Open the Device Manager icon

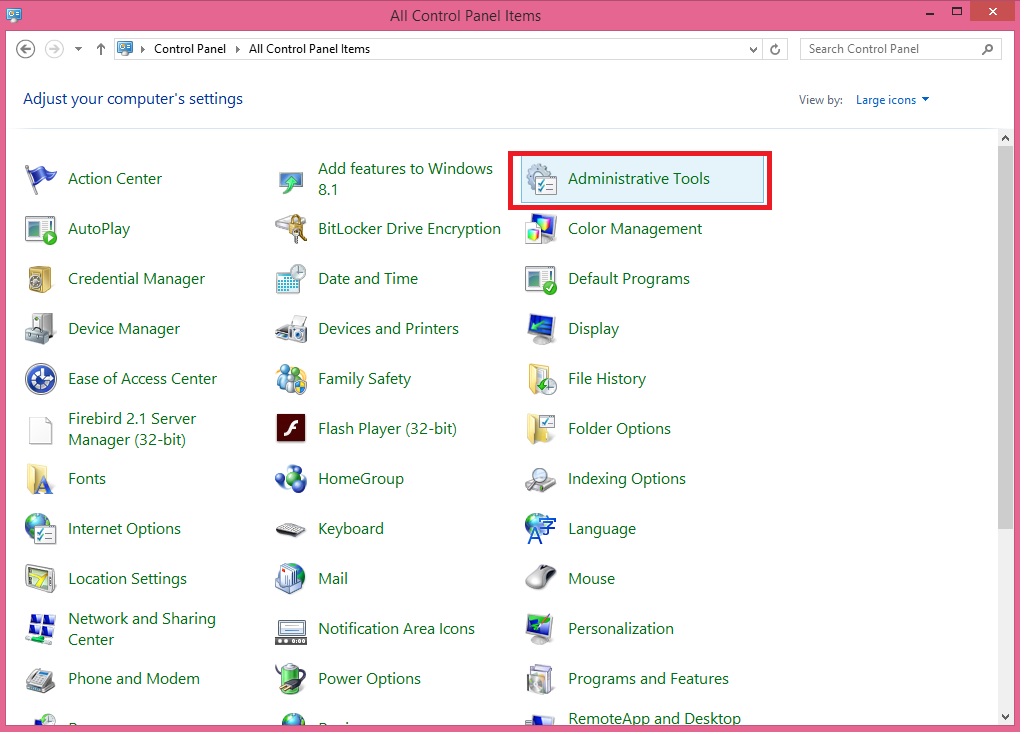tap(41, 329)
